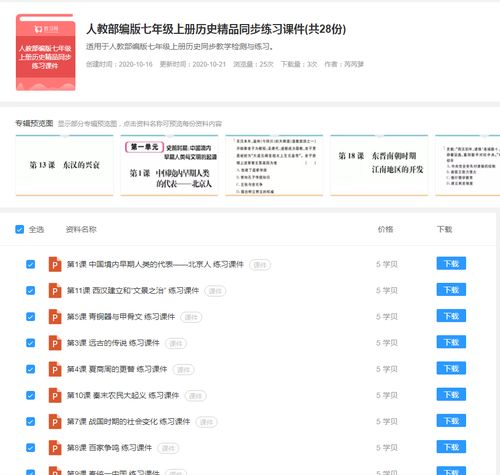Open 第3课 远古的传说 练习课件
Screen dimensions: 500x475
tap(113, 343)
